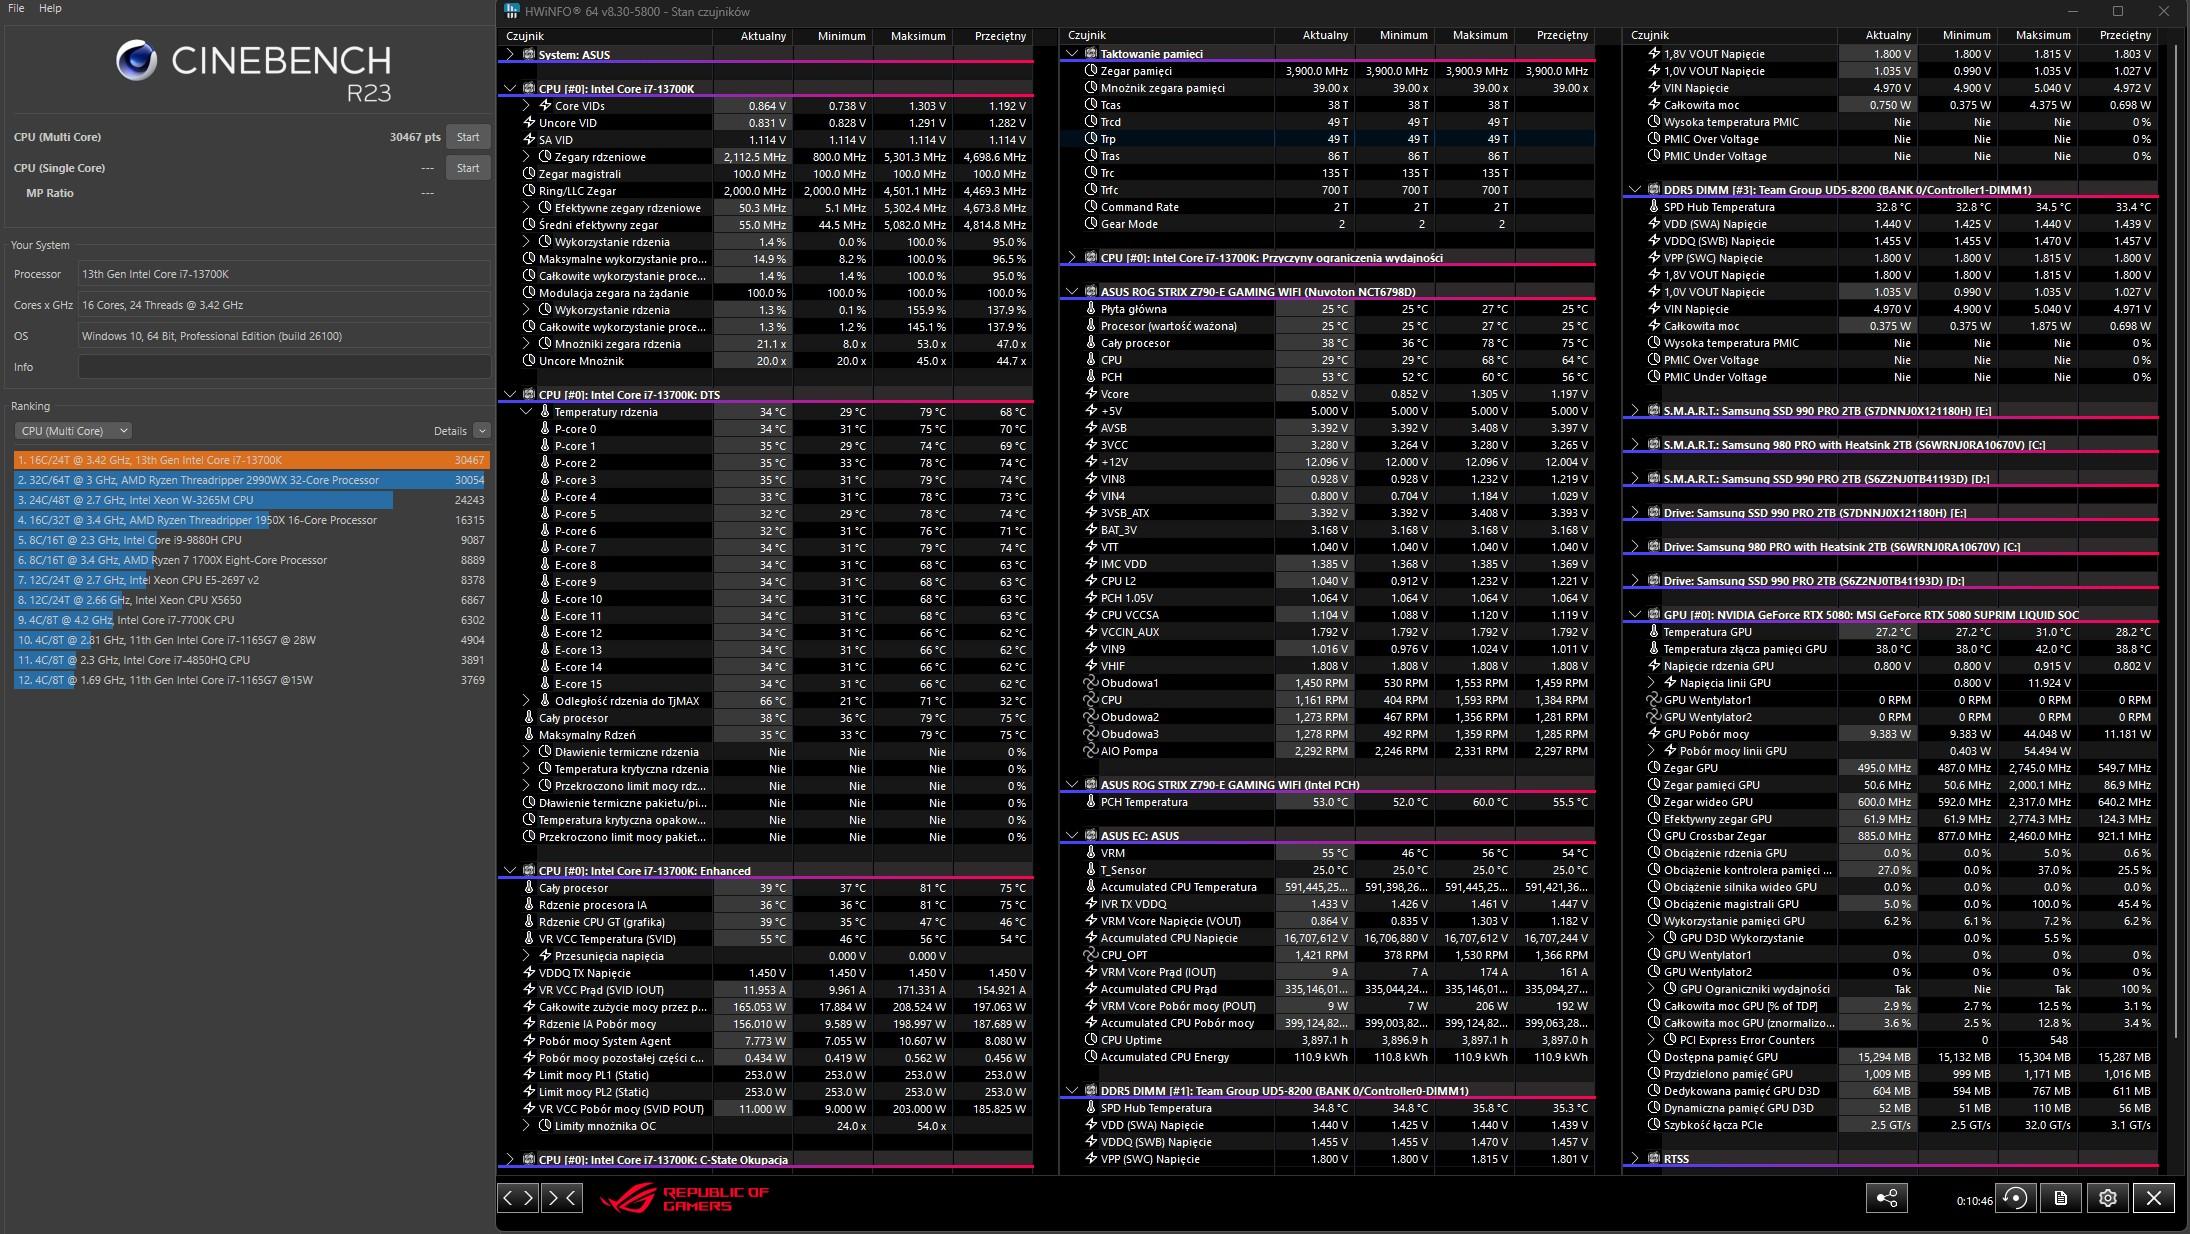Open HWiNFO sensor settings gear
The image size is (2190, 1234).
pyautogui.click(x=2107, y=1198)
